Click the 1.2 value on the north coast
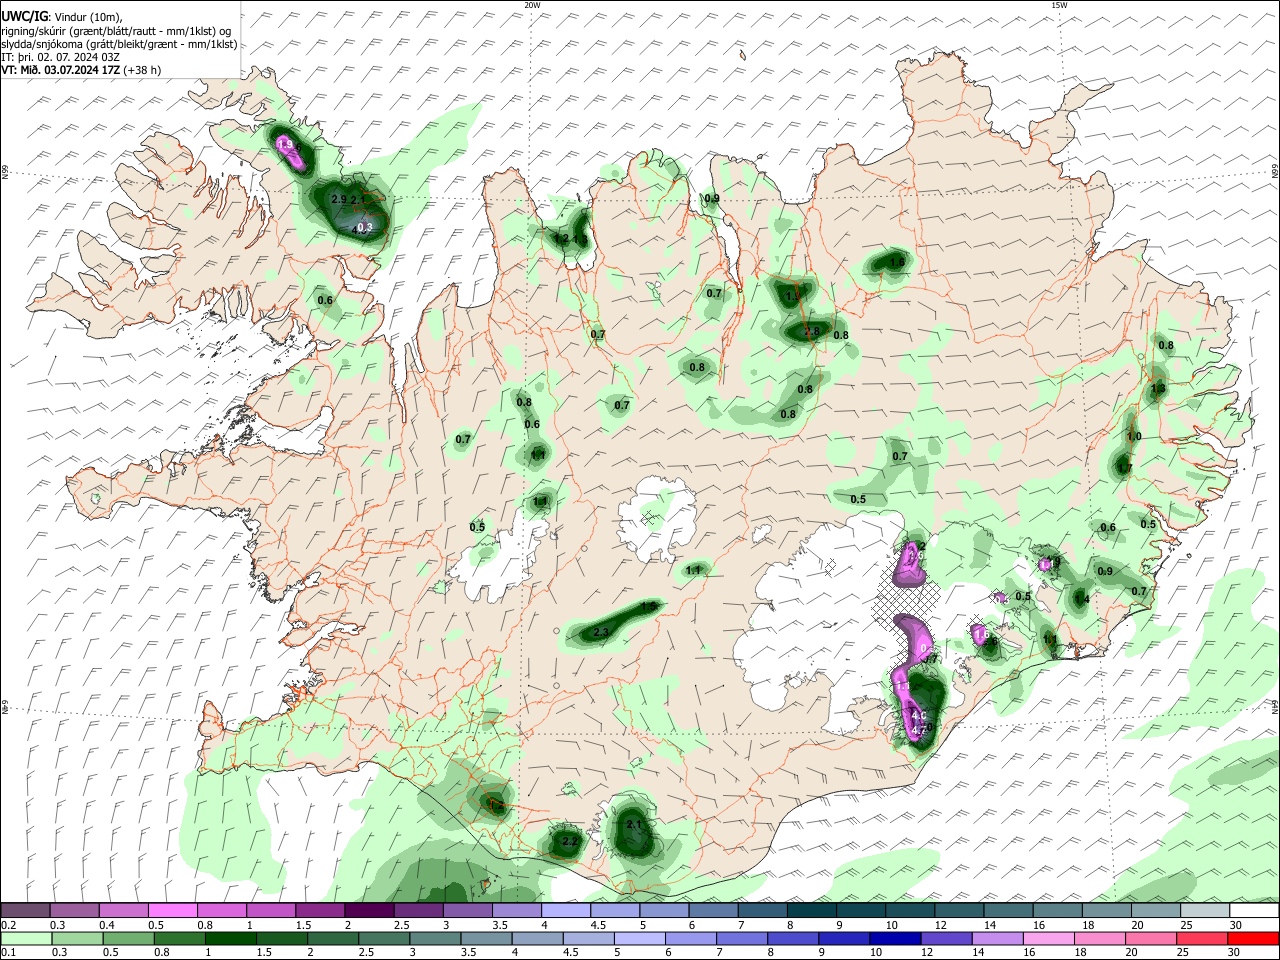Image resolution: width=1280 pixels, height=960 pixels. (x=561, y=239)
